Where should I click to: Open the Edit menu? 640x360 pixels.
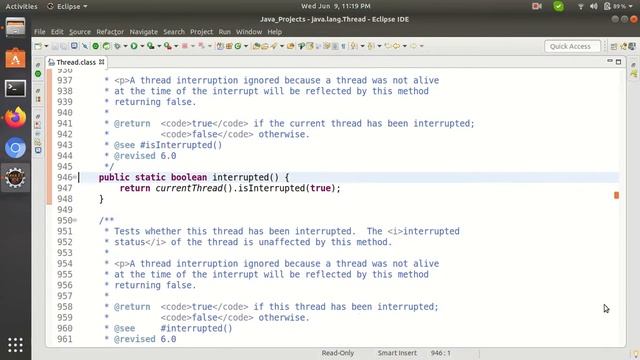57,32
